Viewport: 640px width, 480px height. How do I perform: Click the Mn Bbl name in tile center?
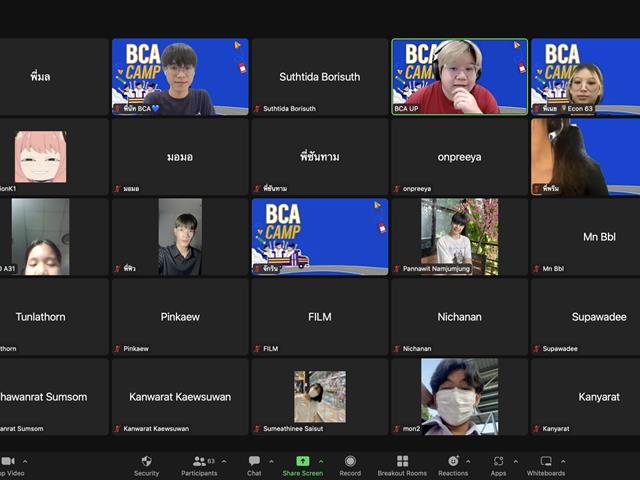pos(599,237)
